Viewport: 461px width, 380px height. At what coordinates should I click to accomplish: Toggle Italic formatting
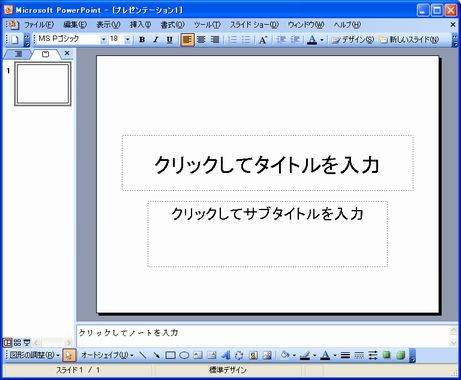point(156,40)
